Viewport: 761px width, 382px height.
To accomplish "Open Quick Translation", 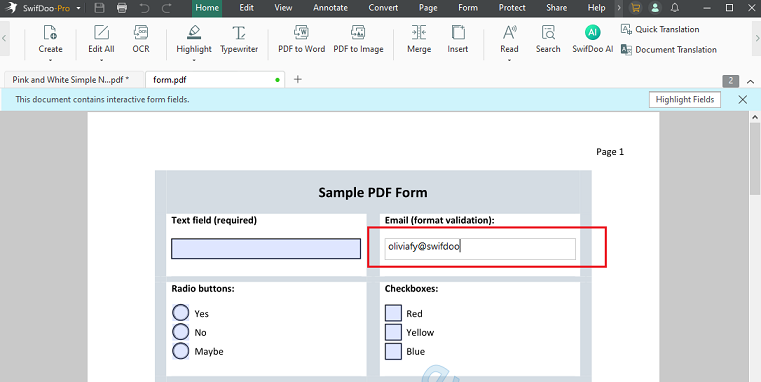I will click(x=660, y=29).
